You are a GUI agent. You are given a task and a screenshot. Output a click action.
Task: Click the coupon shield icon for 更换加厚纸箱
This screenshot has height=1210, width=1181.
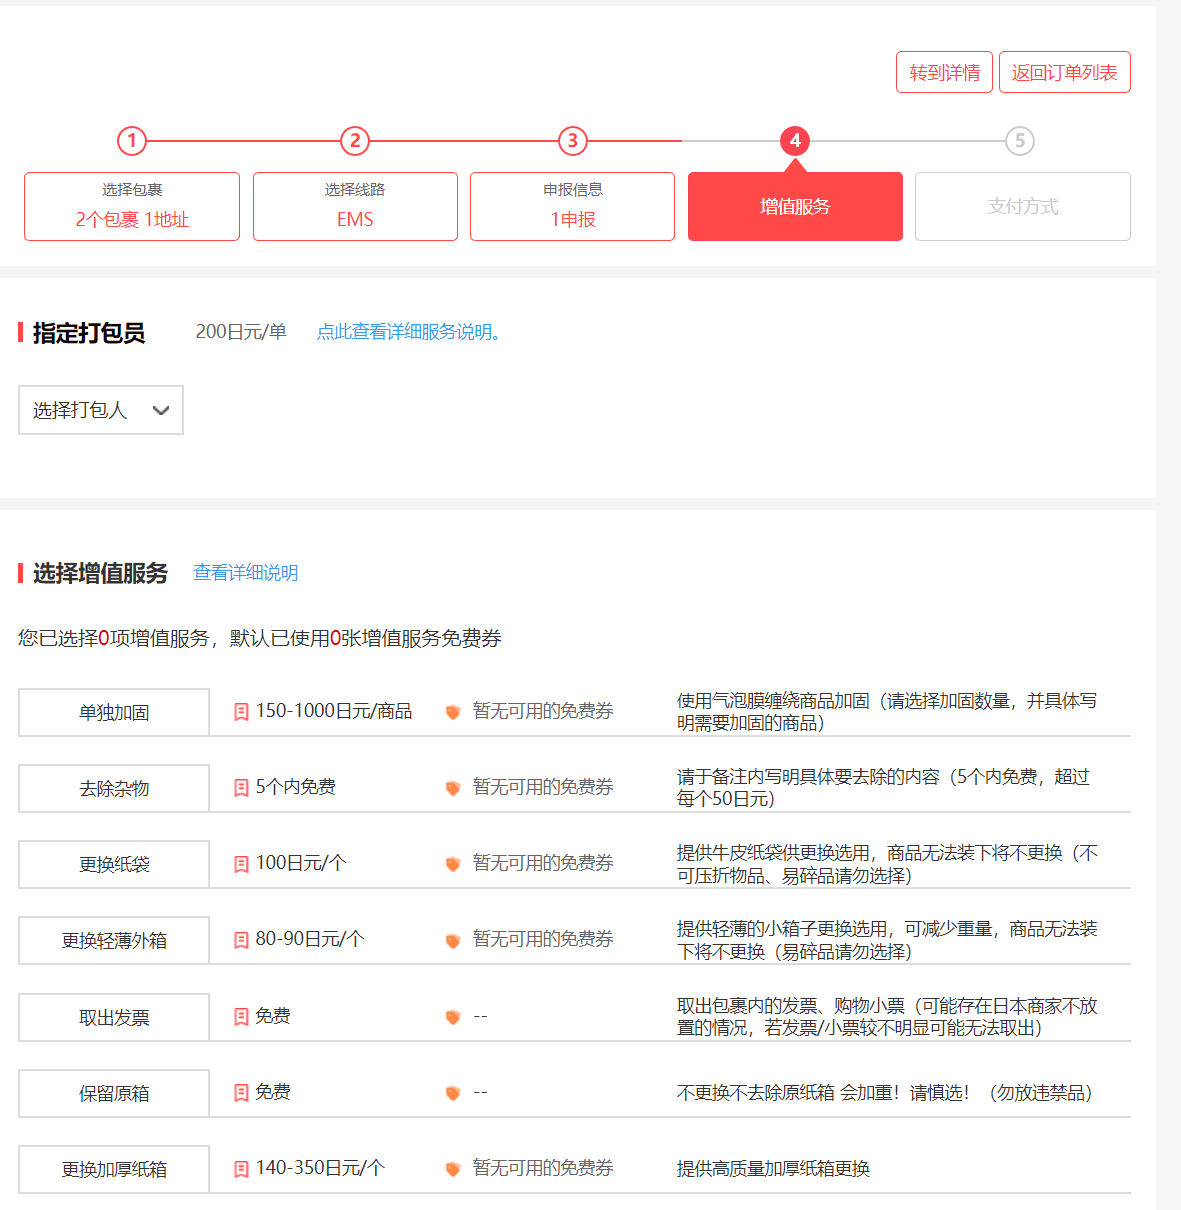point(453,1169)
